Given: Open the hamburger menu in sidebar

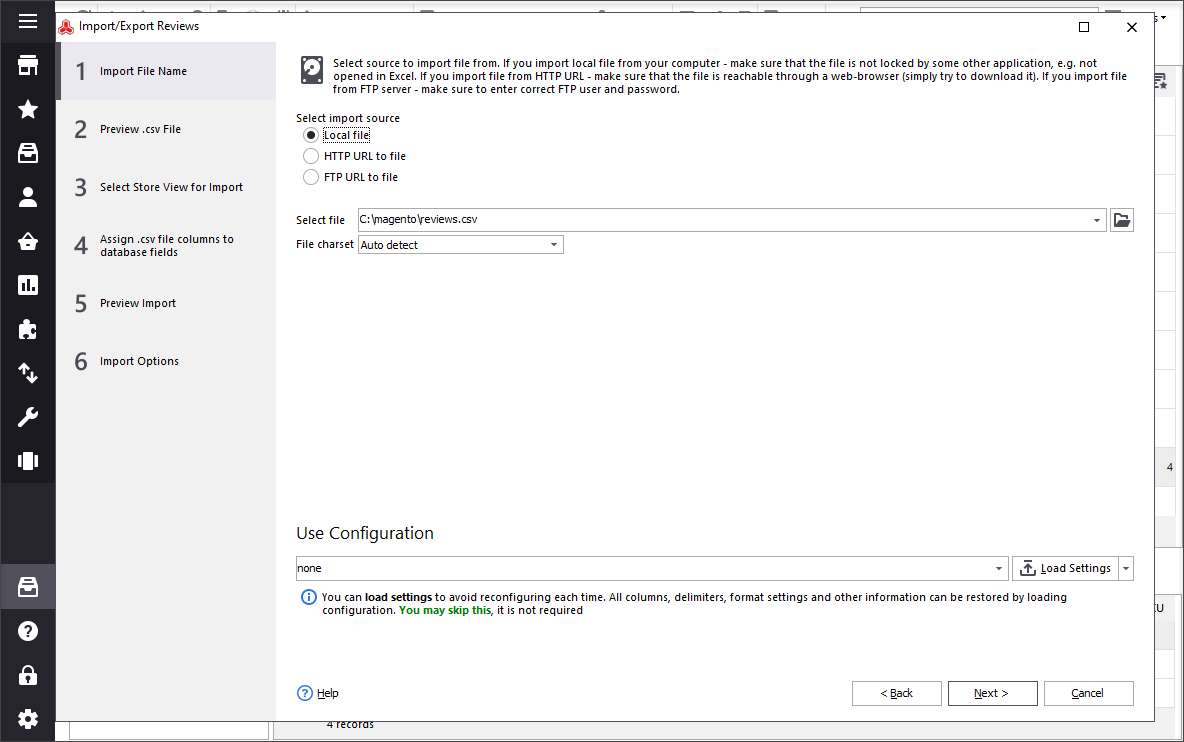Looking at the screenshot, I should point(28,21).
